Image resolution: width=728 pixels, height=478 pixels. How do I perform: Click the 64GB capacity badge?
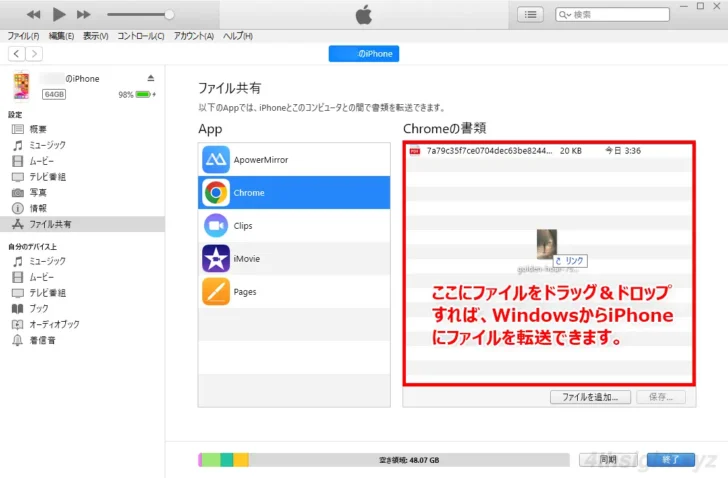pos(54,94)
